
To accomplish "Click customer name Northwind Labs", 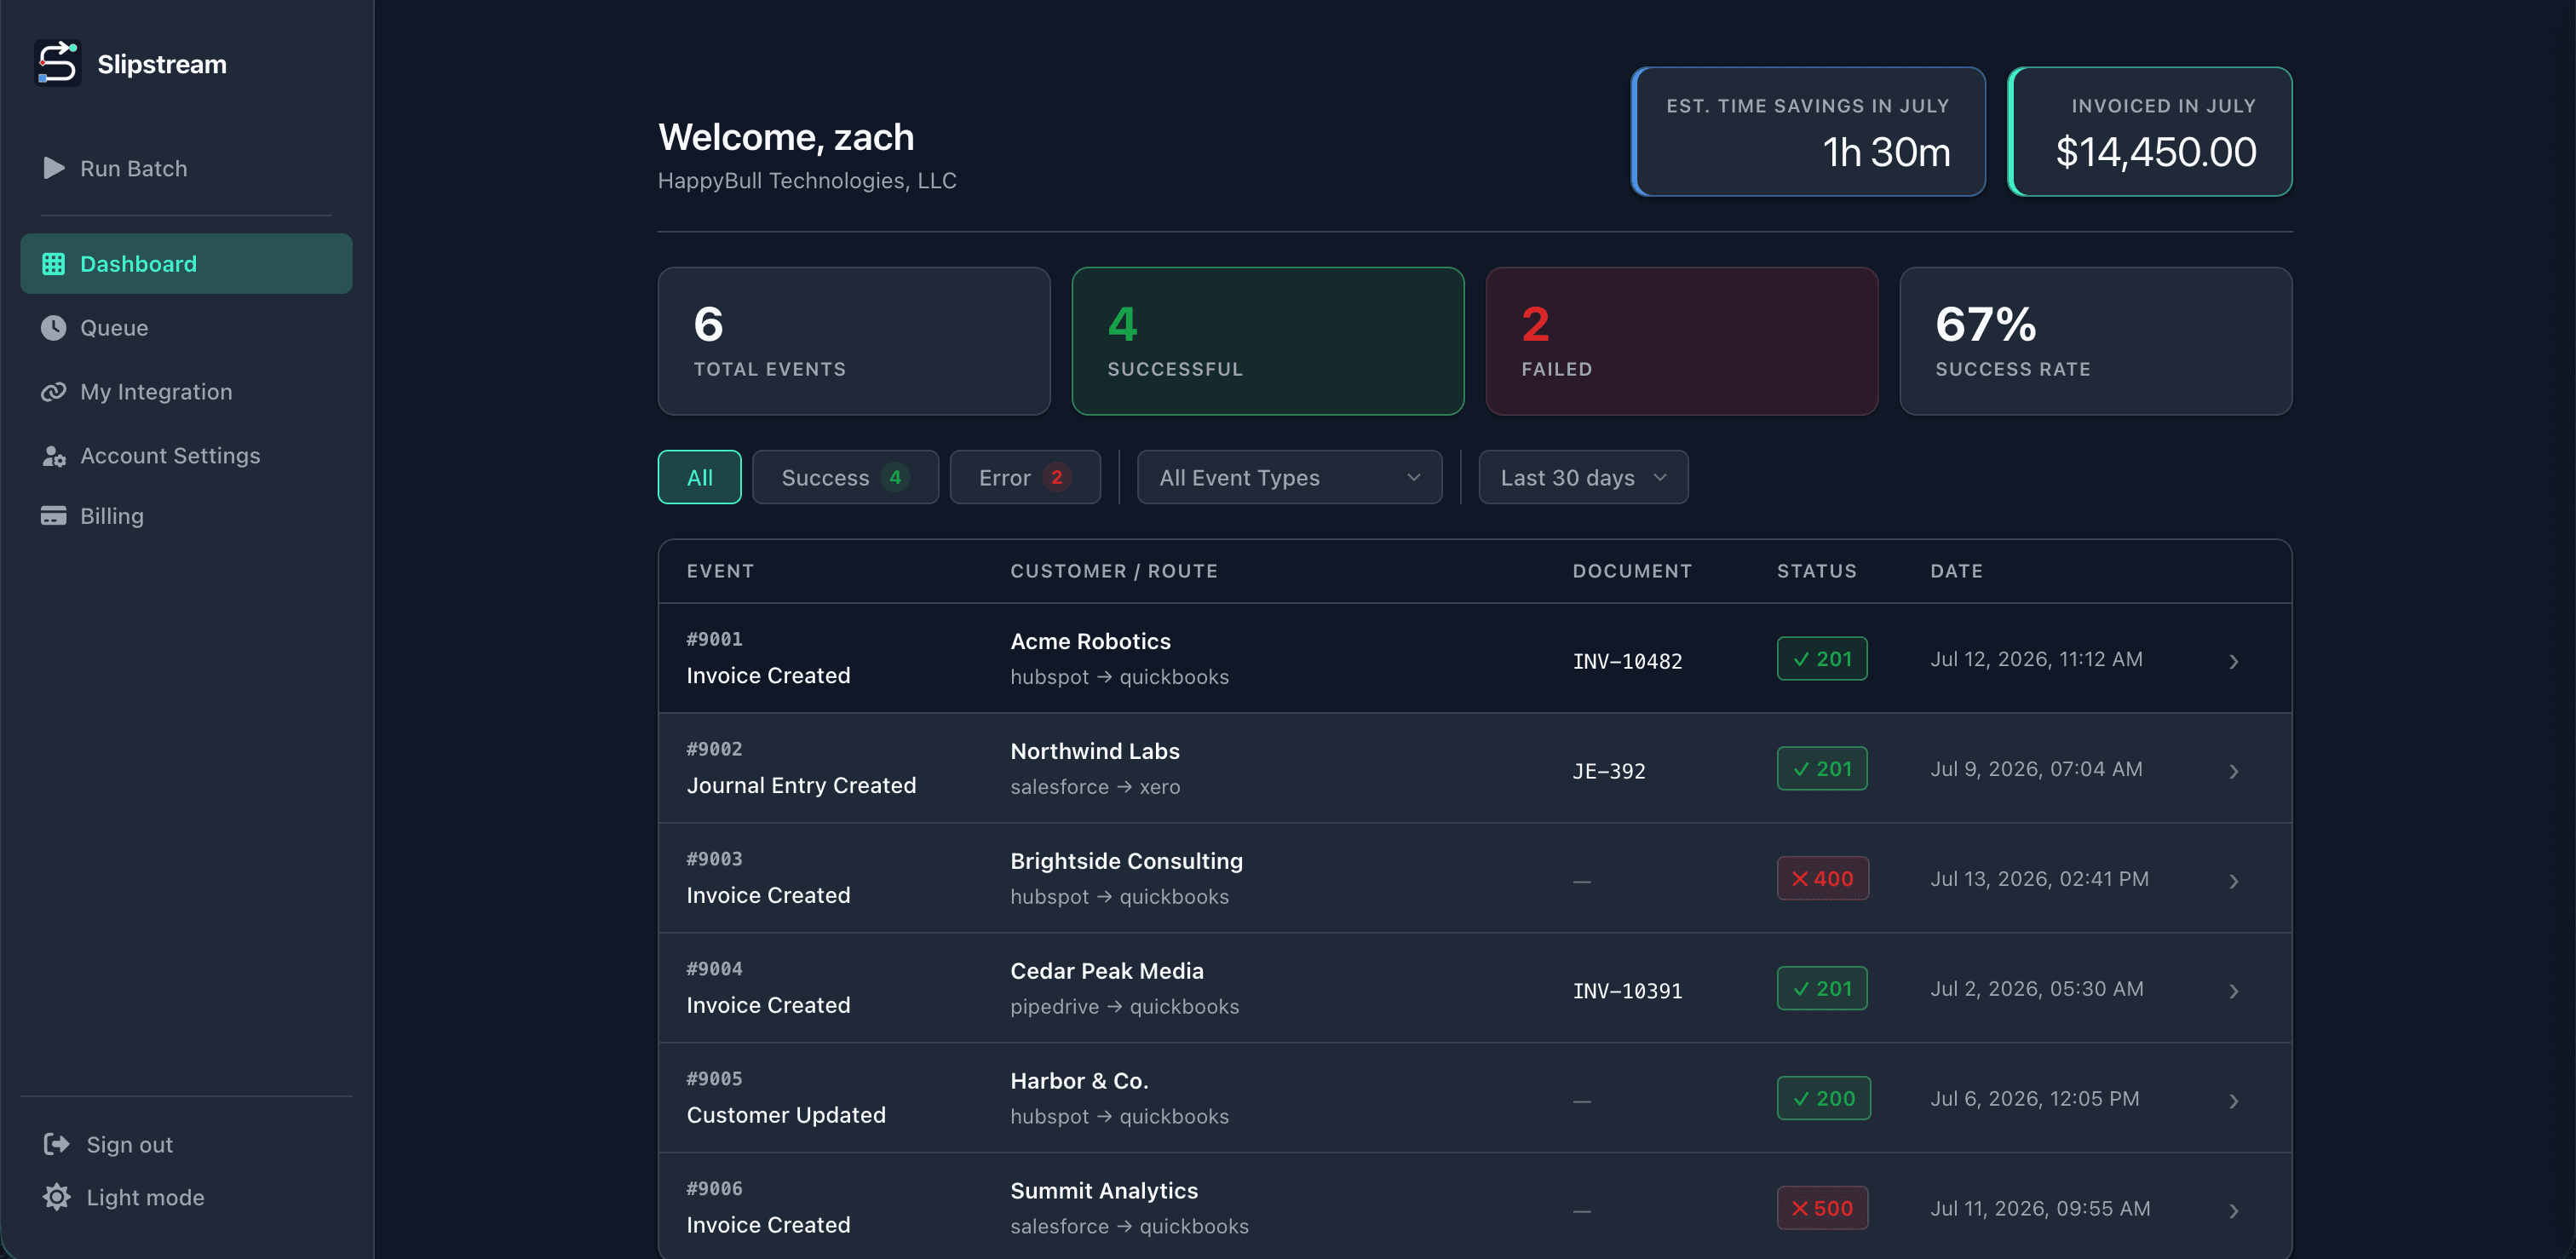I will click(1095, 751).
